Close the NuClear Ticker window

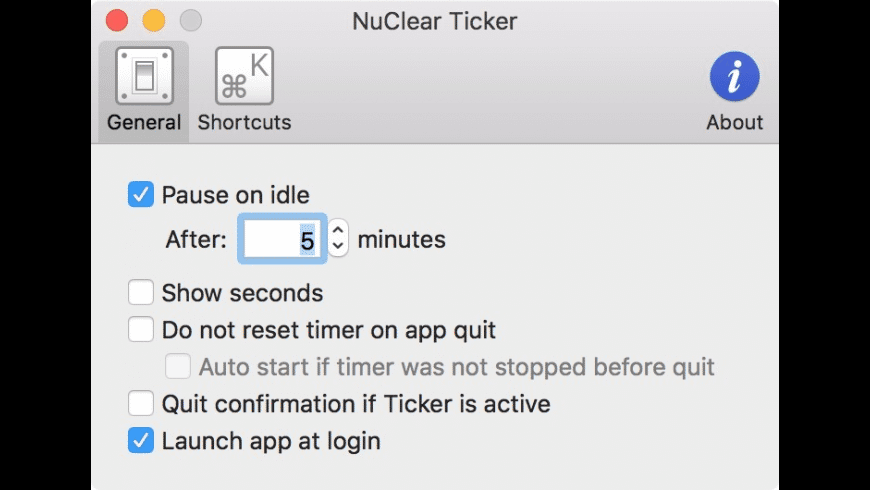[x=117, y=21]
